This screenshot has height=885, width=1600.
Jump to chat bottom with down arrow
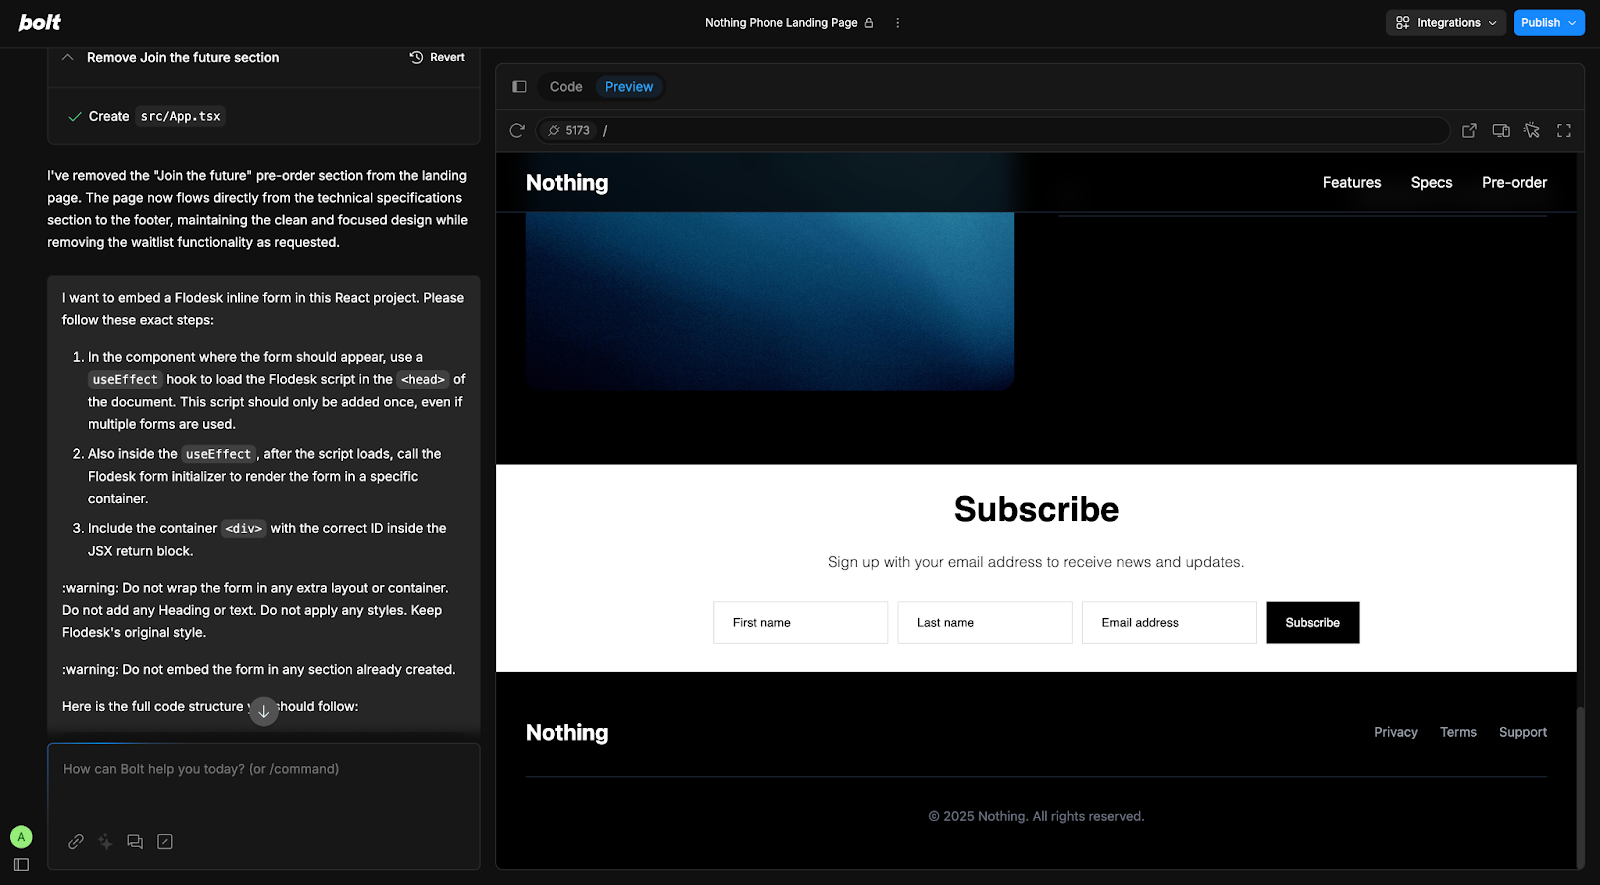[x=264, y=712]
